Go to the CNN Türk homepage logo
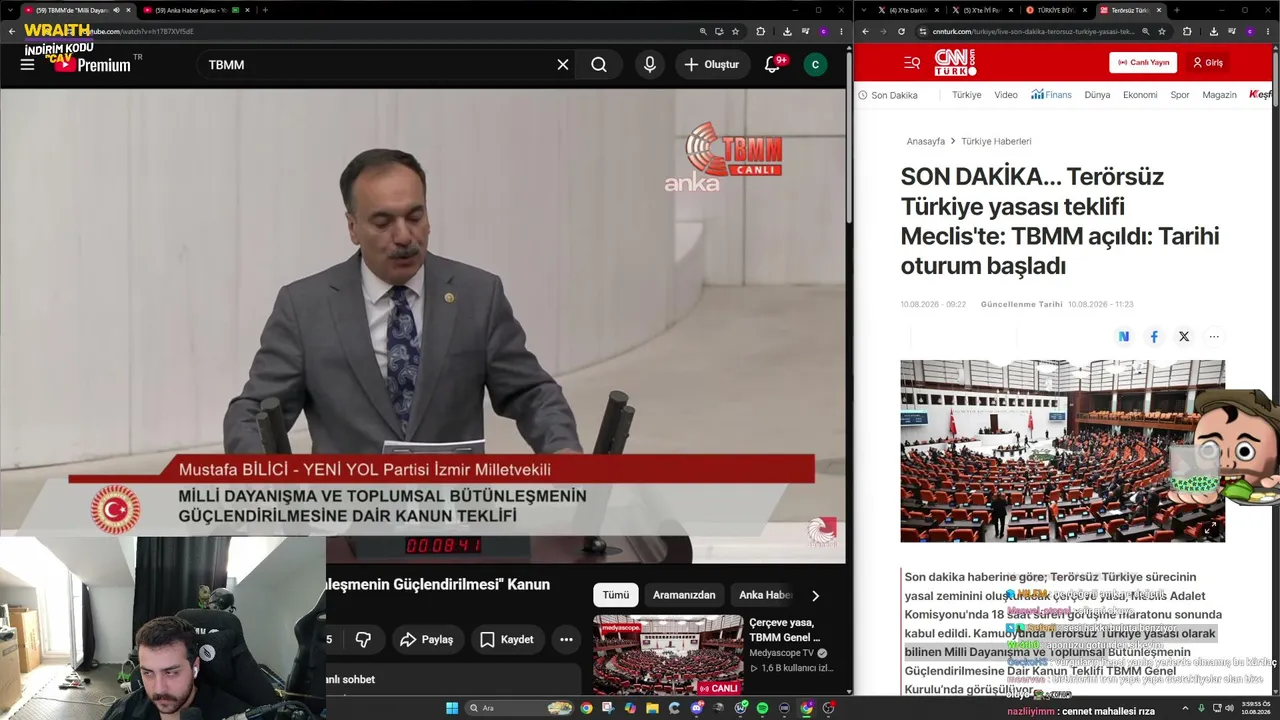This screenshot has width=1280, height=720. pyautogui.click(x=955, y=63)
